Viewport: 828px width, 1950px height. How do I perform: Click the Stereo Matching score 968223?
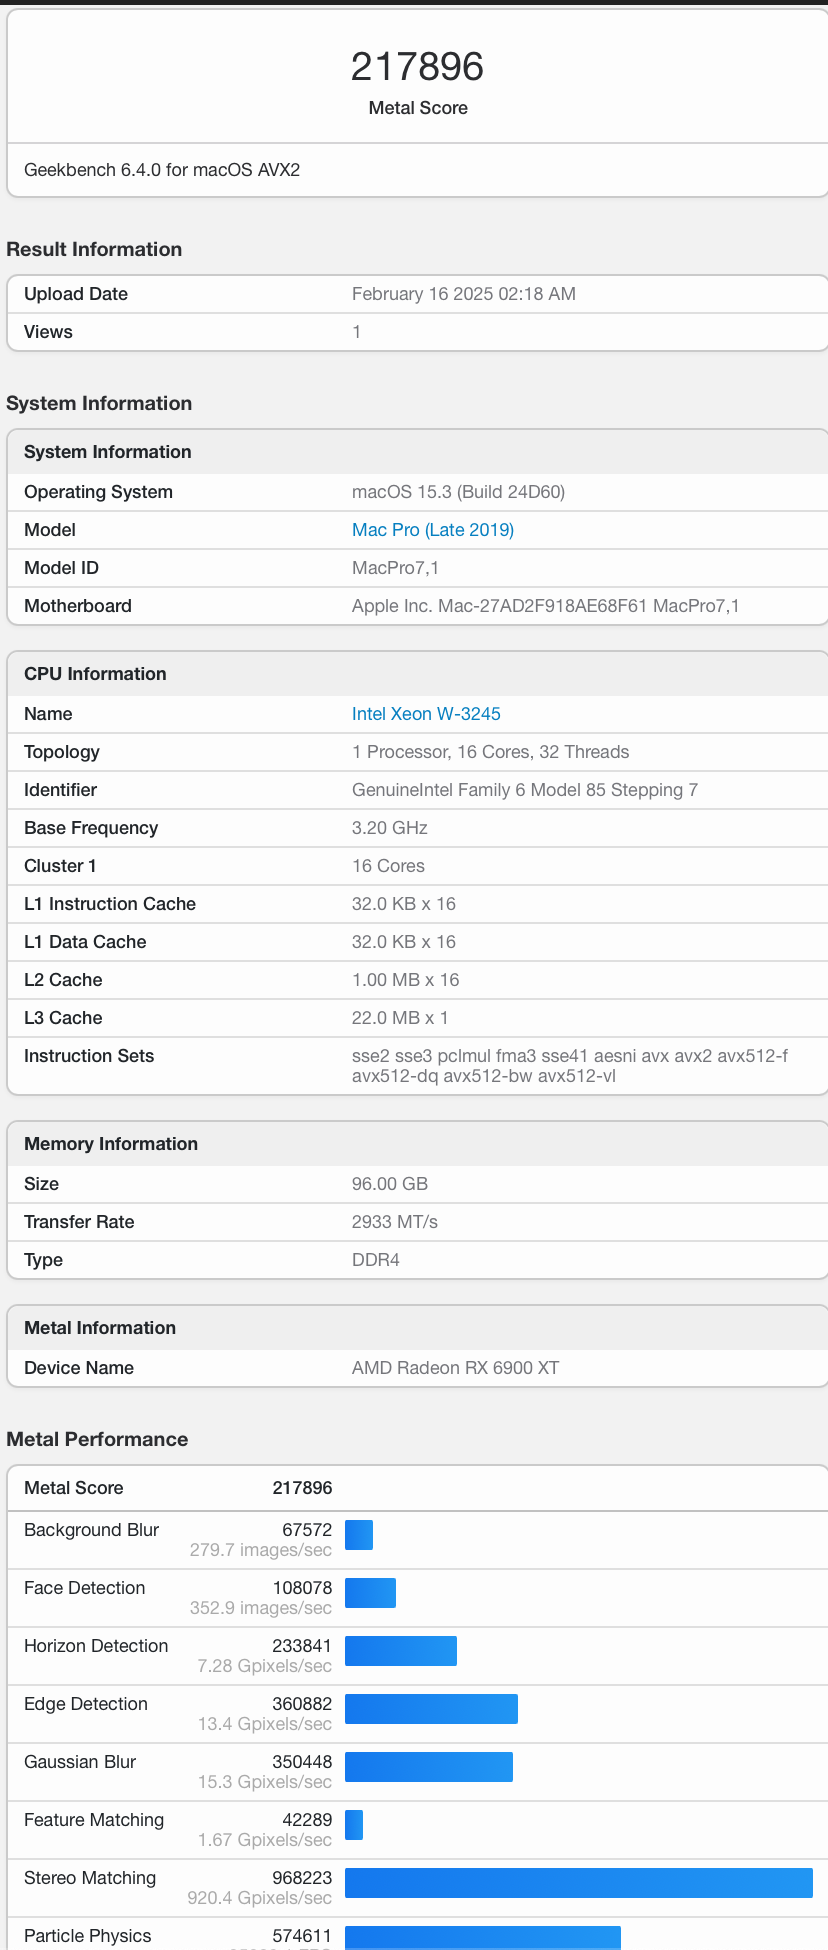302,1878
